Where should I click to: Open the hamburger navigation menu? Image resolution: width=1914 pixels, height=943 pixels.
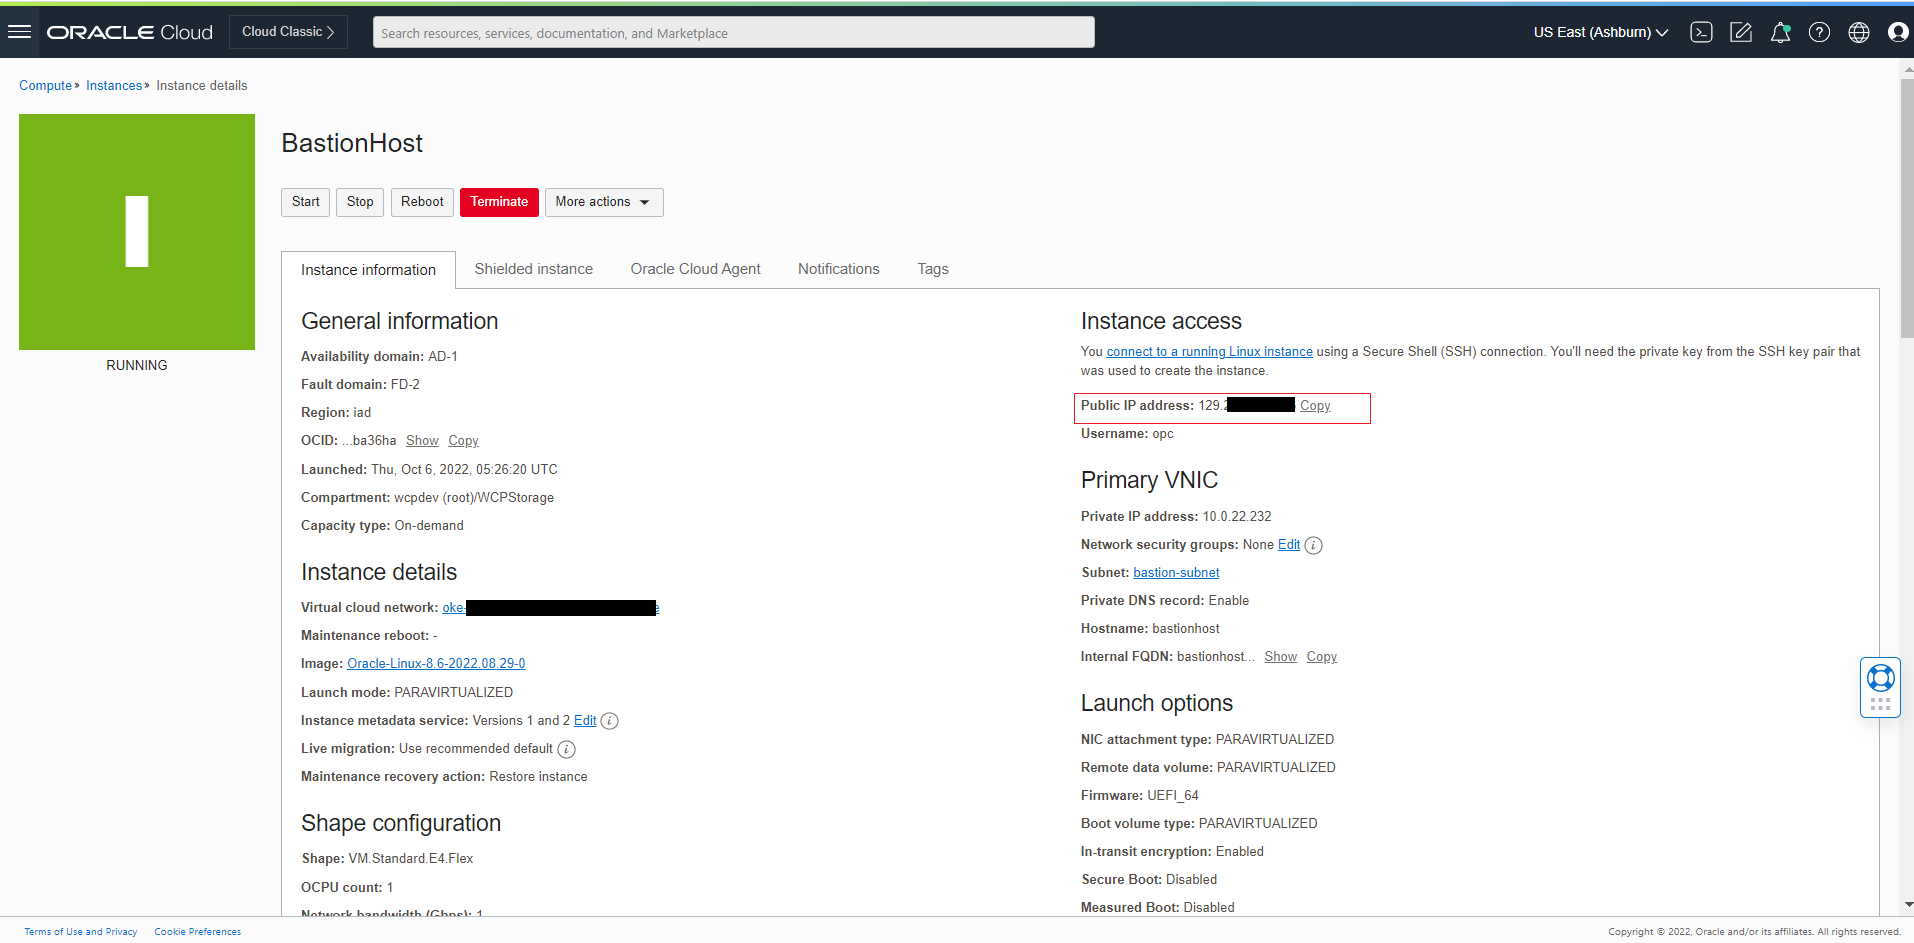[x=19, y=32]
